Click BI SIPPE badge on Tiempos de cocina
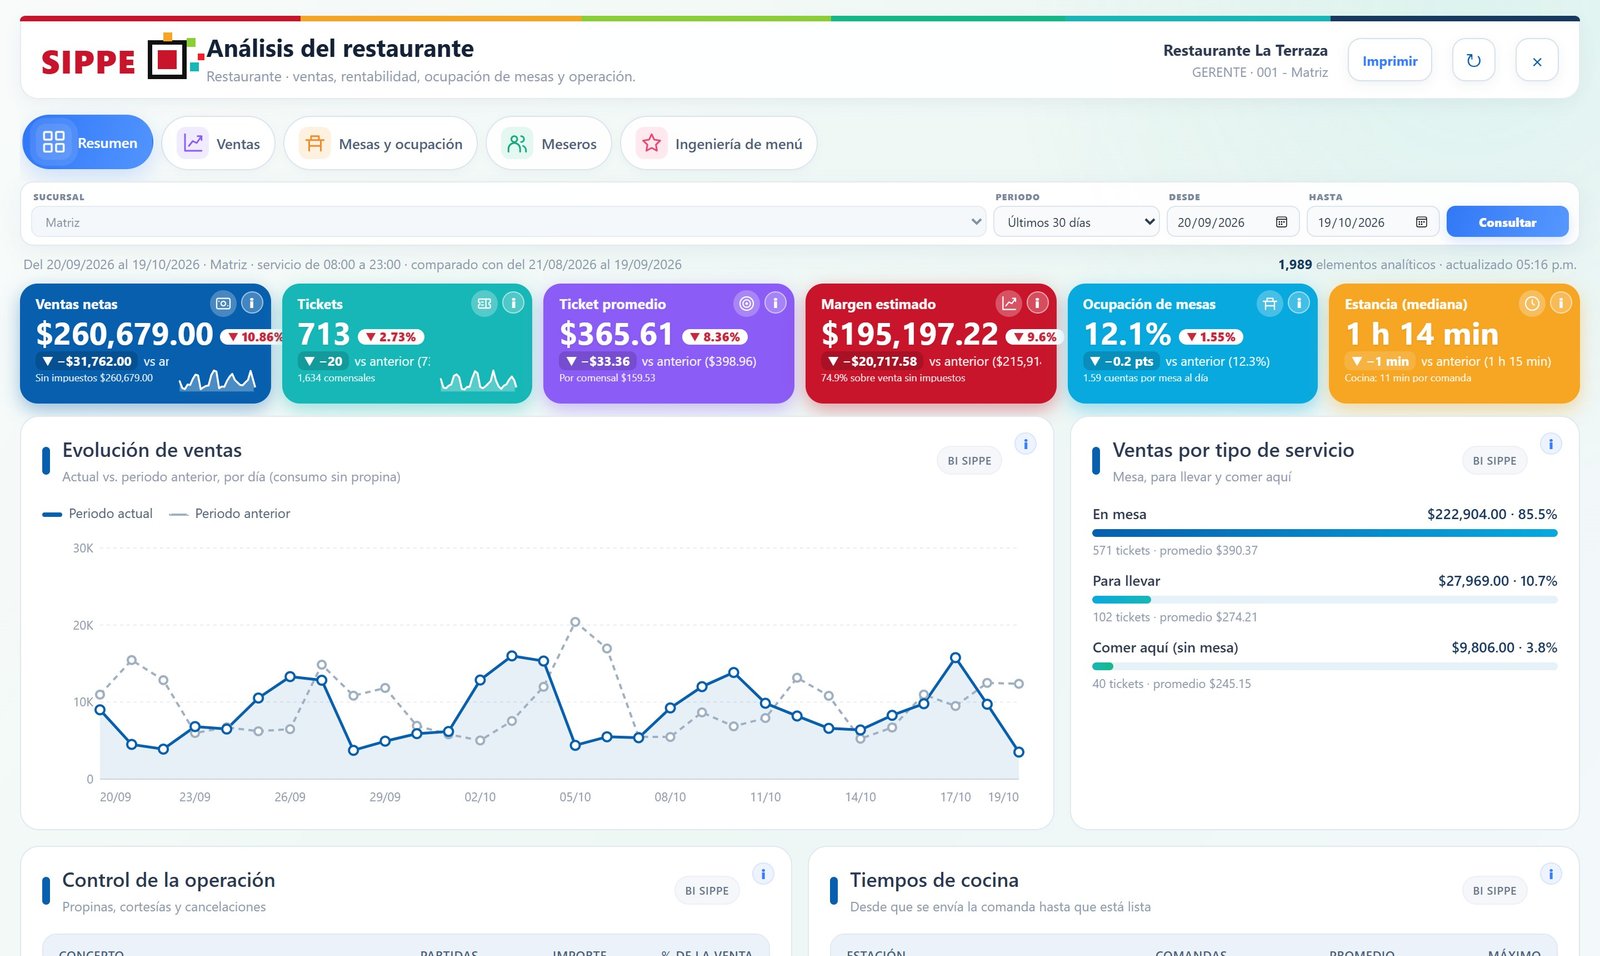 [1494, 891]
